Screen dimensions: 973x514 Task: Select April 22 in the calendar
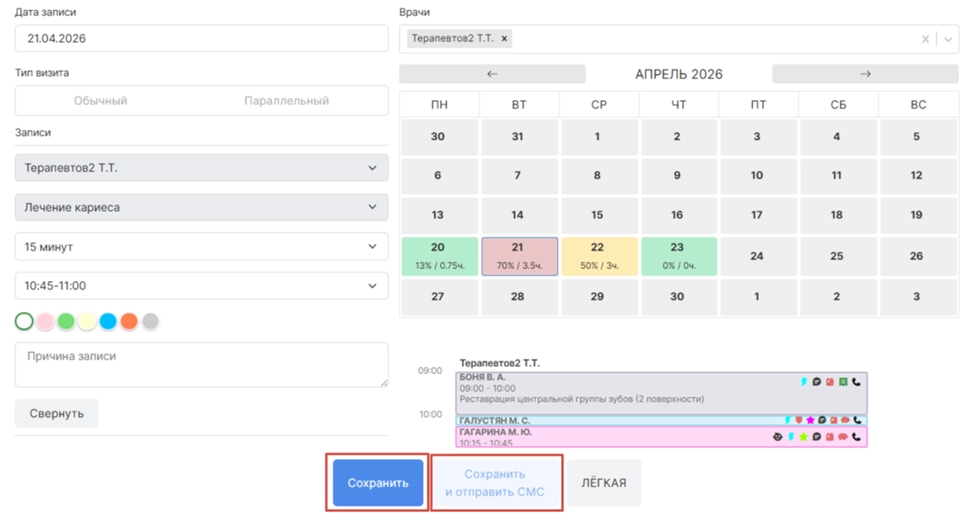pyautogui.click(x=597, y=255)
